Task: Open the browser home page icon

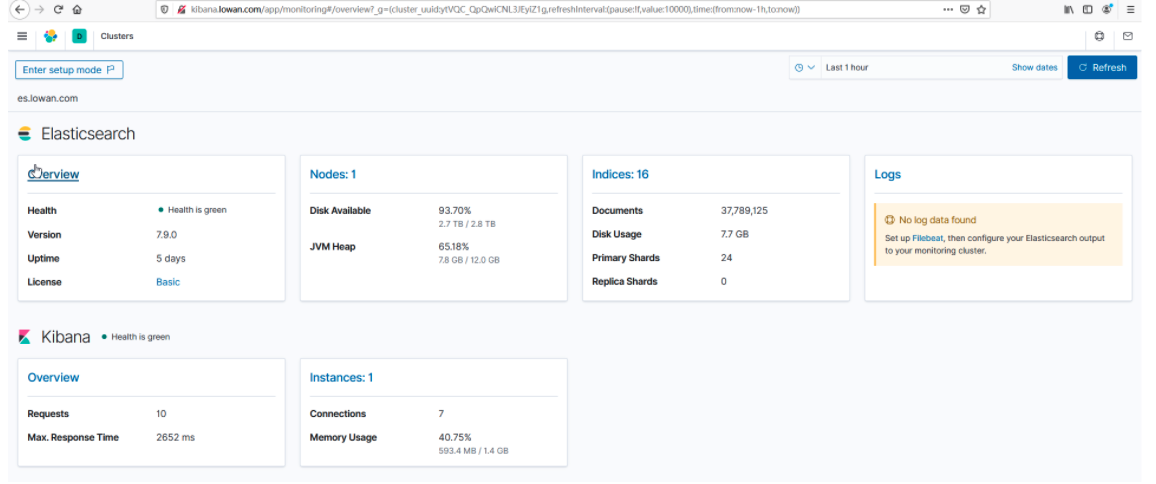Action: tap(77, 10)
